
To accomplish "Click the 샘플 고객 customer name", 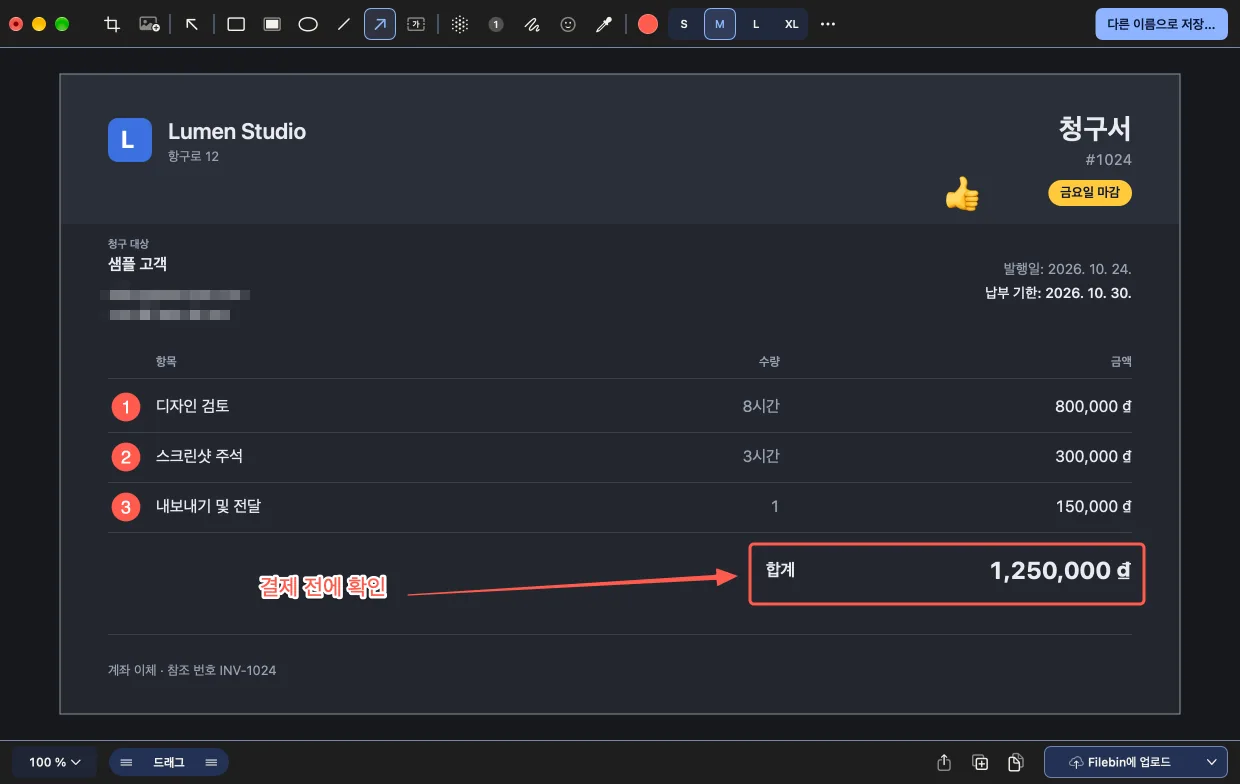I will click(x=138, y=264).
